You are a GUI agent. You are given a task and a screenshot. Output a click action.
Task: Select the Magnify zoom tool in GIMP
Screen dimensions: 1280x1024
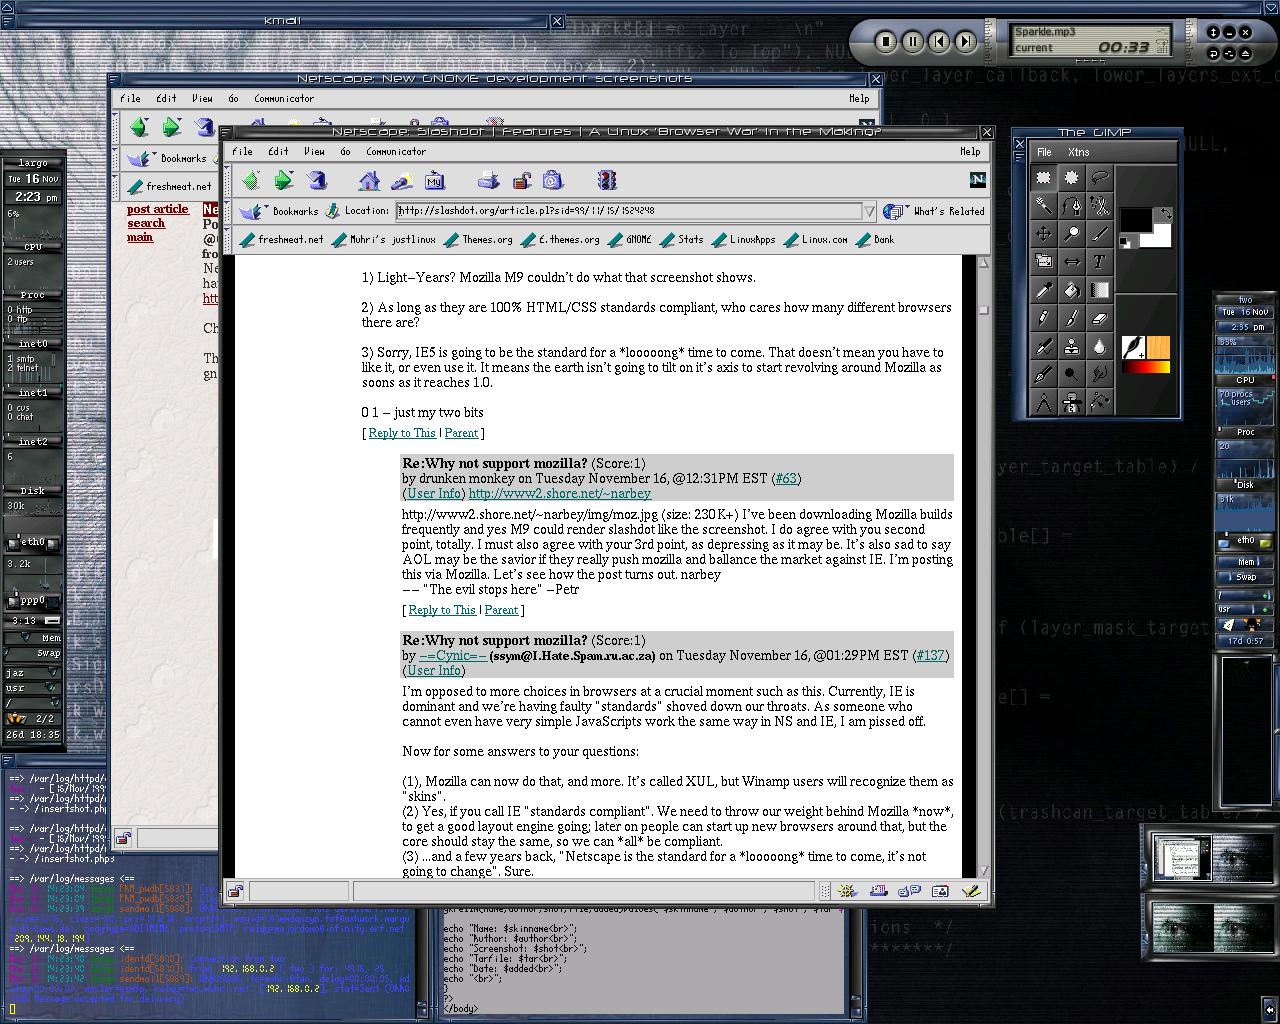[1071, 234]
